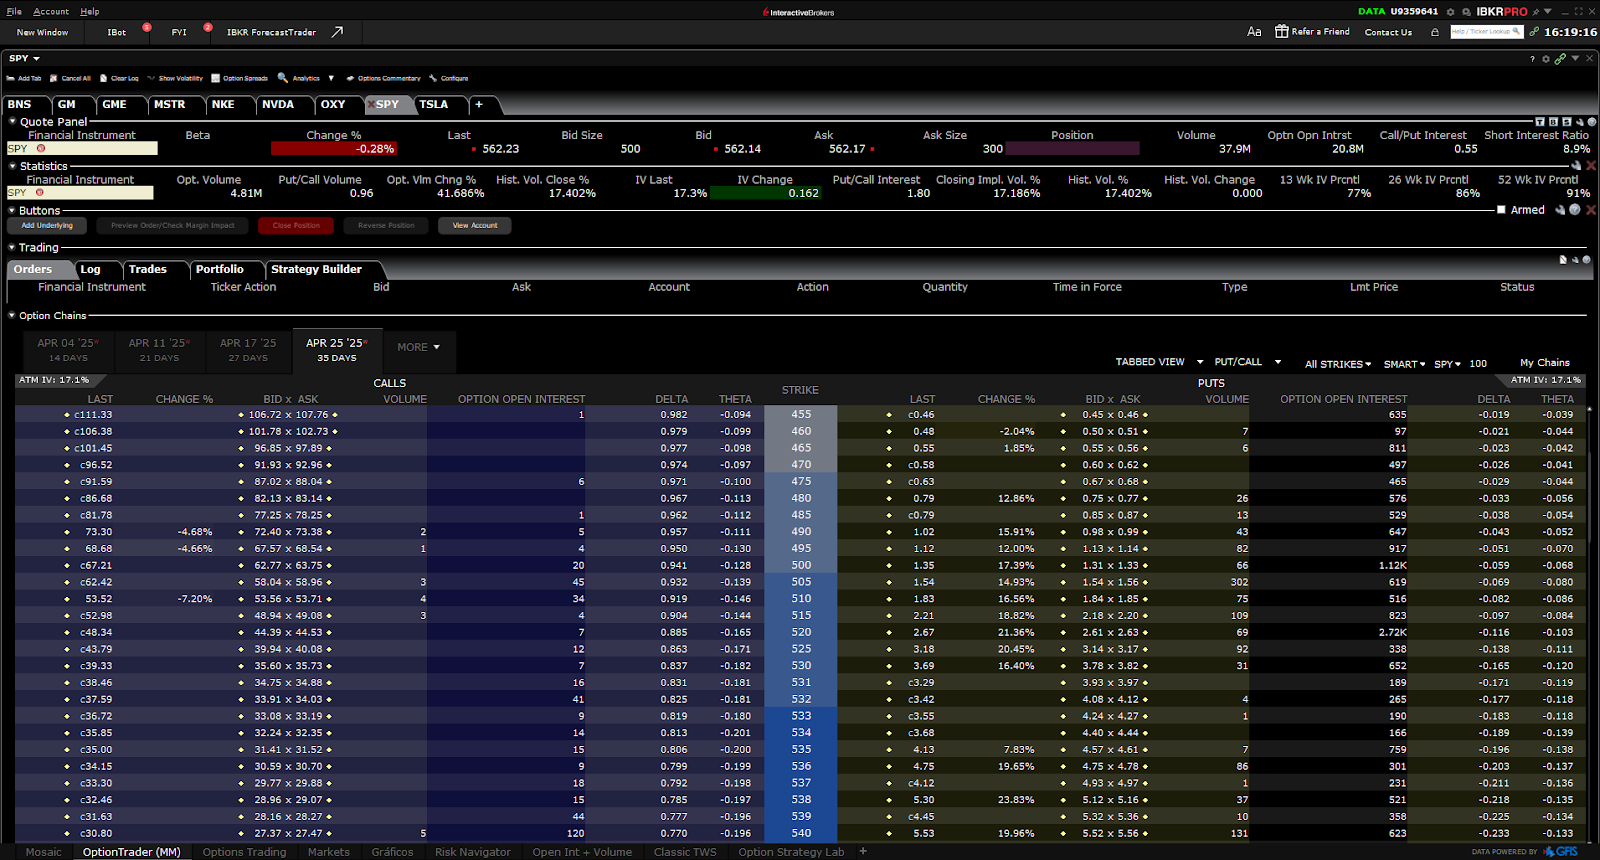Click the Aa font size icon

coord(1254,32)
